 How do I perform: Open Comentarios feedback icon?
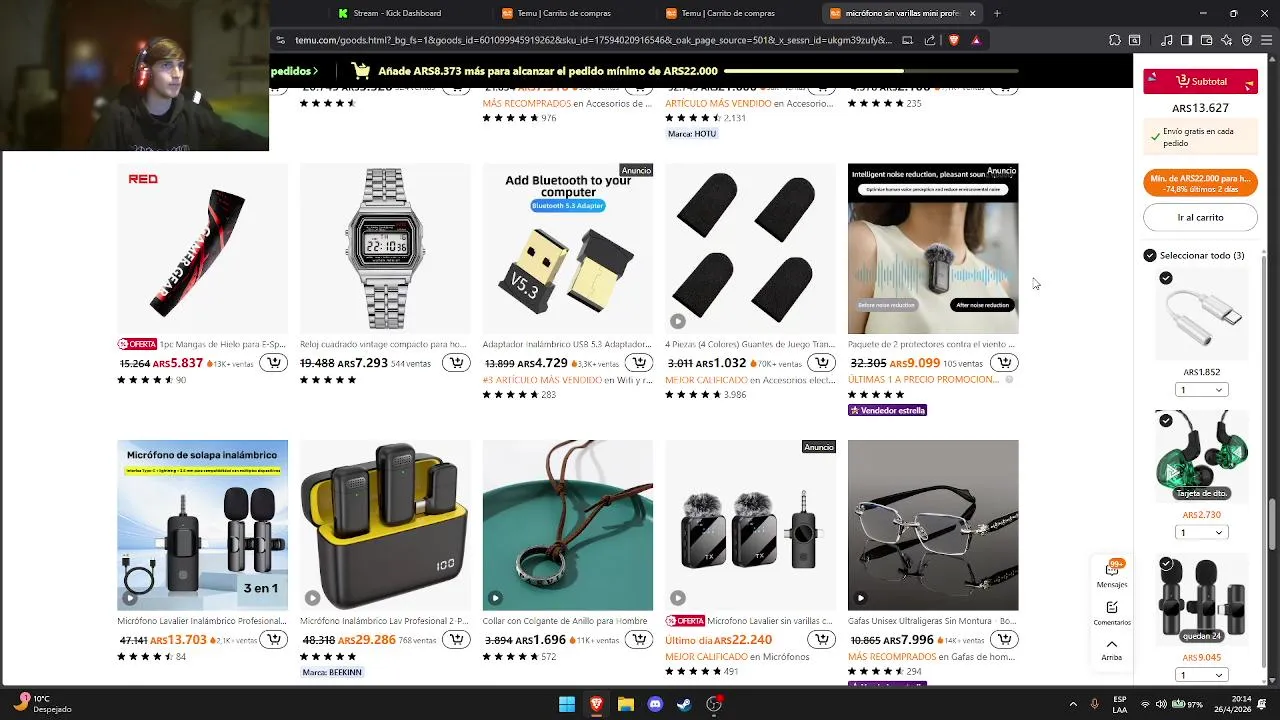[1112, 612]
